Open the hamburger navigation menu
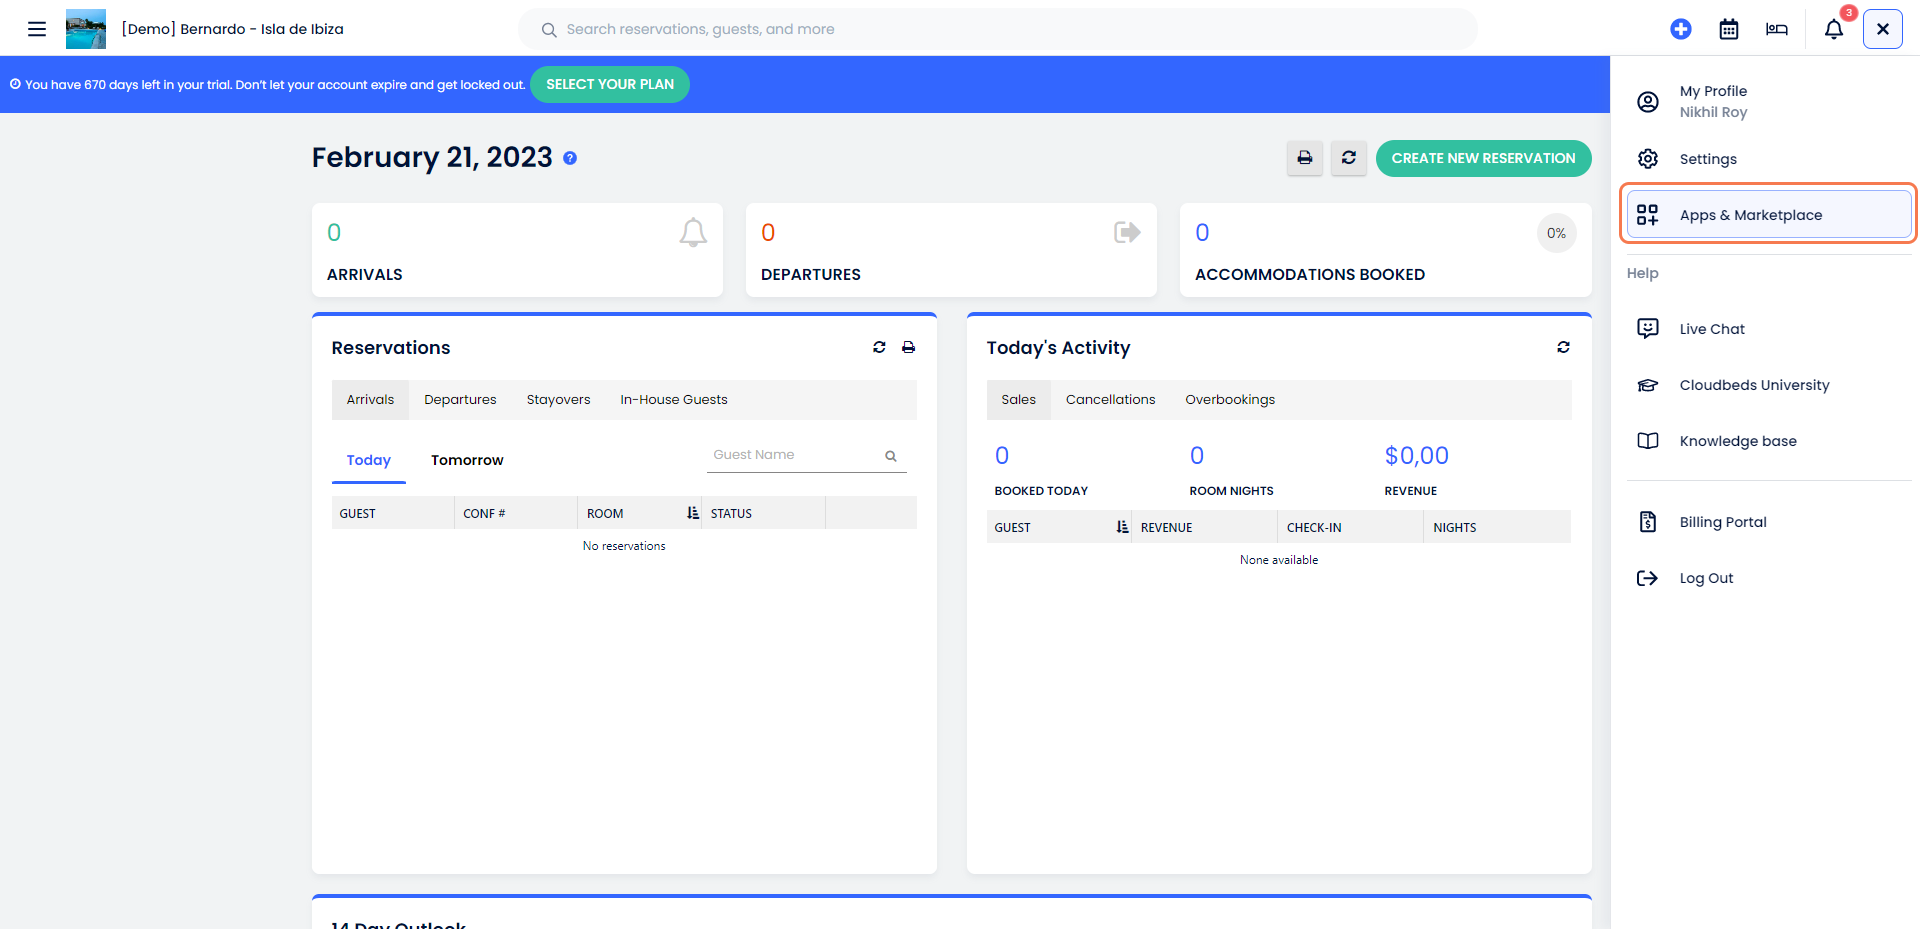 37,29
